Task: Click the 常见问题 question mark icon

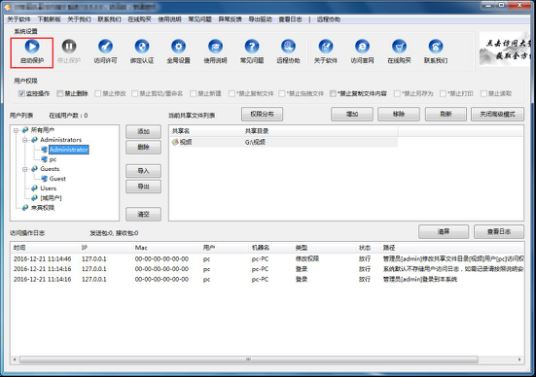Action: click(252, 46)
